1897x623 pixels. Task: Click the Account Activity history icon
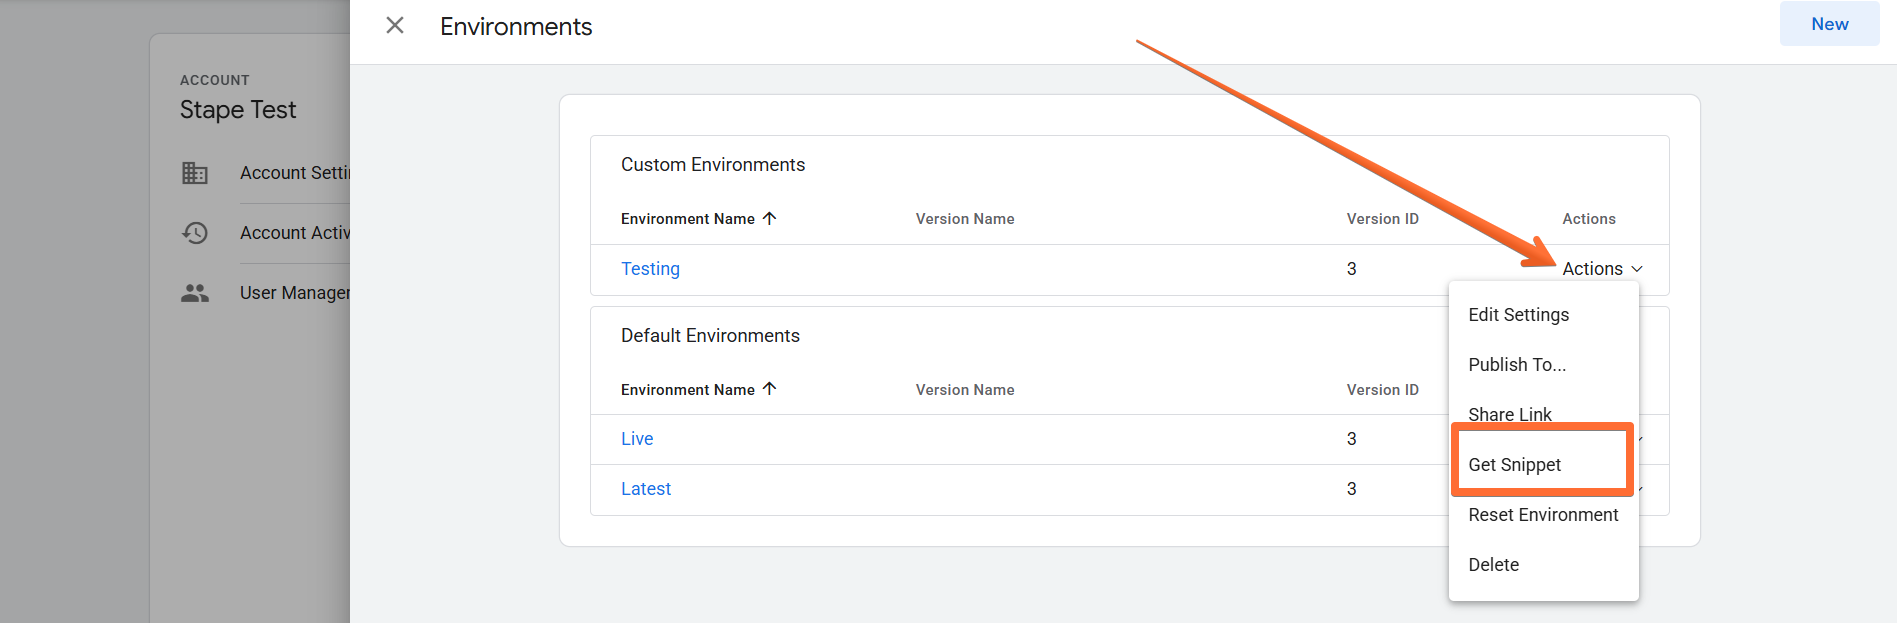click(x=195, y=233)
